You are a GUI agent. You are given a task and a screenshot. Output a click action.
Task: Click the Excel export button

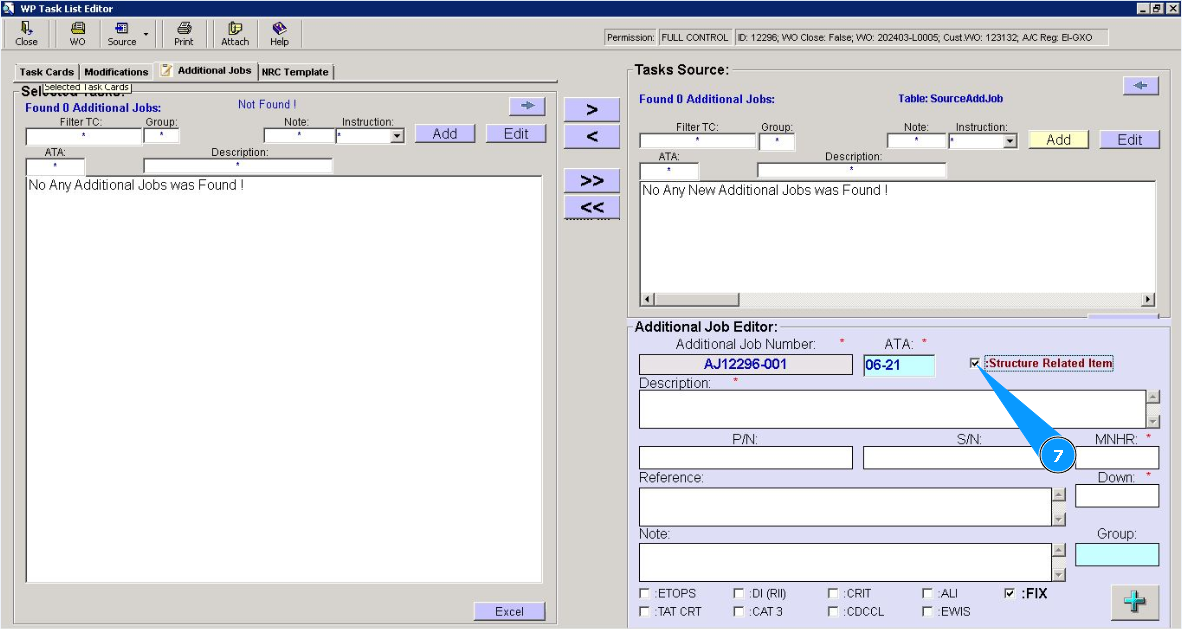pyautogui.click(x=509, y=612)
